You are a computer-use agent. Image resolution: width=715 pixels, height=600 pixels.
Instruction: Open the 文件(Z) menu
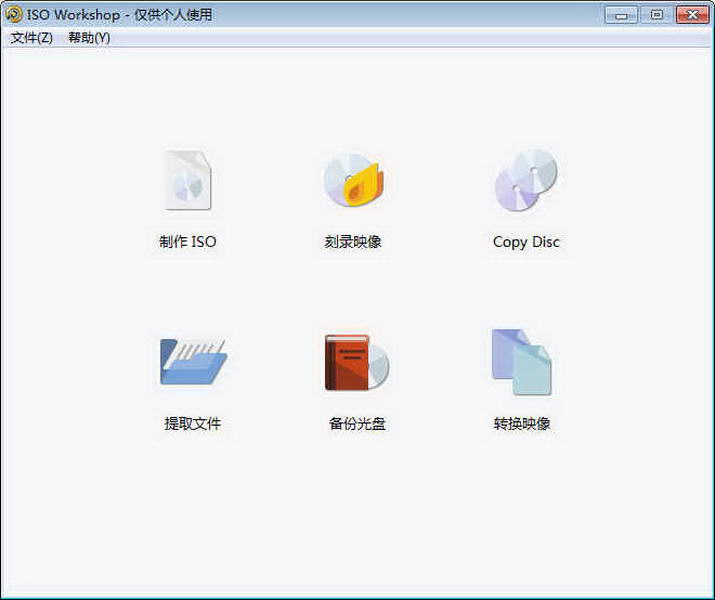tap(31, 38)
